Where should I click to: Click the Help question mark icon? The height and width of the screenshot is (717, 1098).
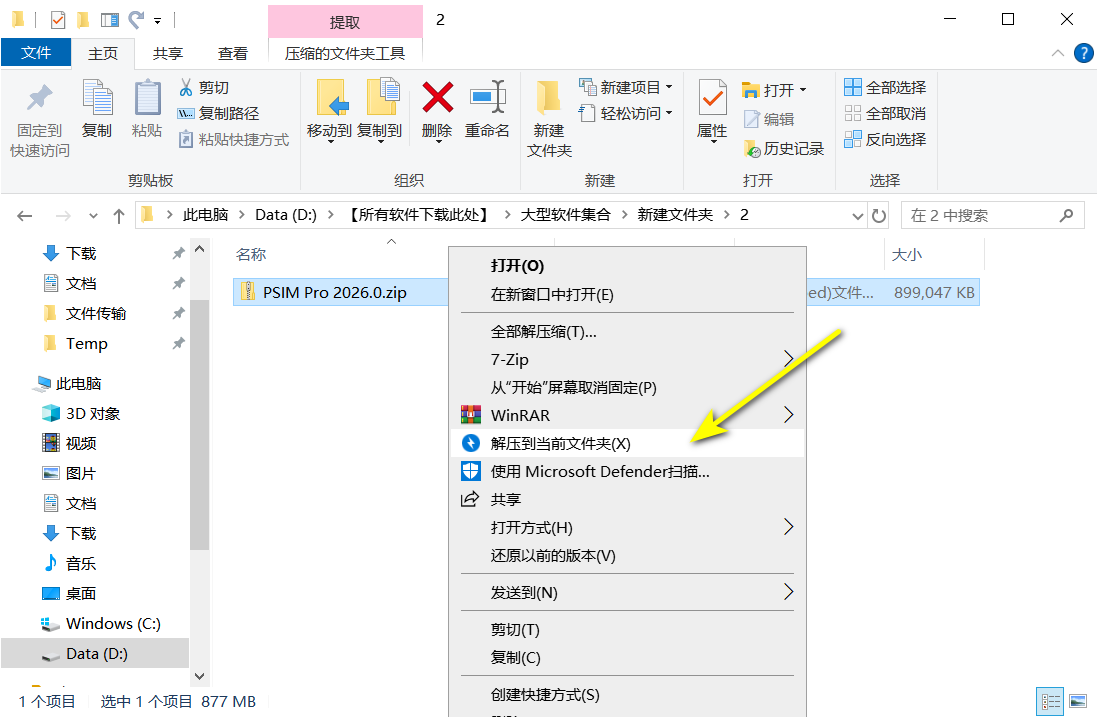coord(1083,53)
